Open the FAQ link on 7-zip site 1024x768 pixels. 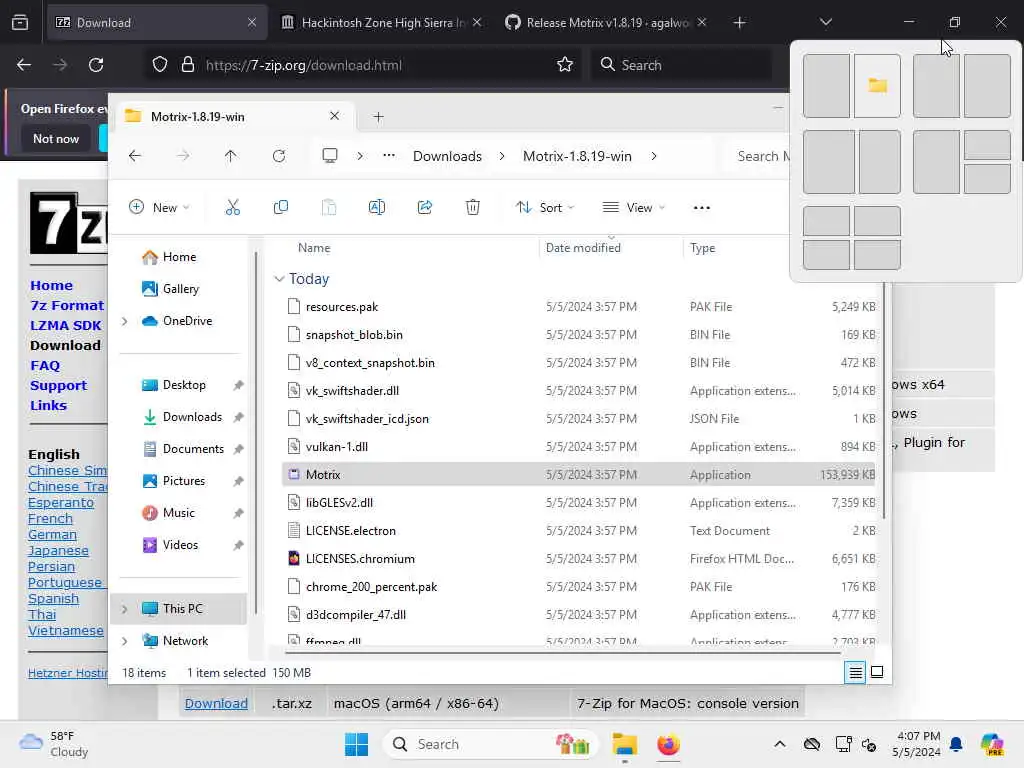[45, 366]
